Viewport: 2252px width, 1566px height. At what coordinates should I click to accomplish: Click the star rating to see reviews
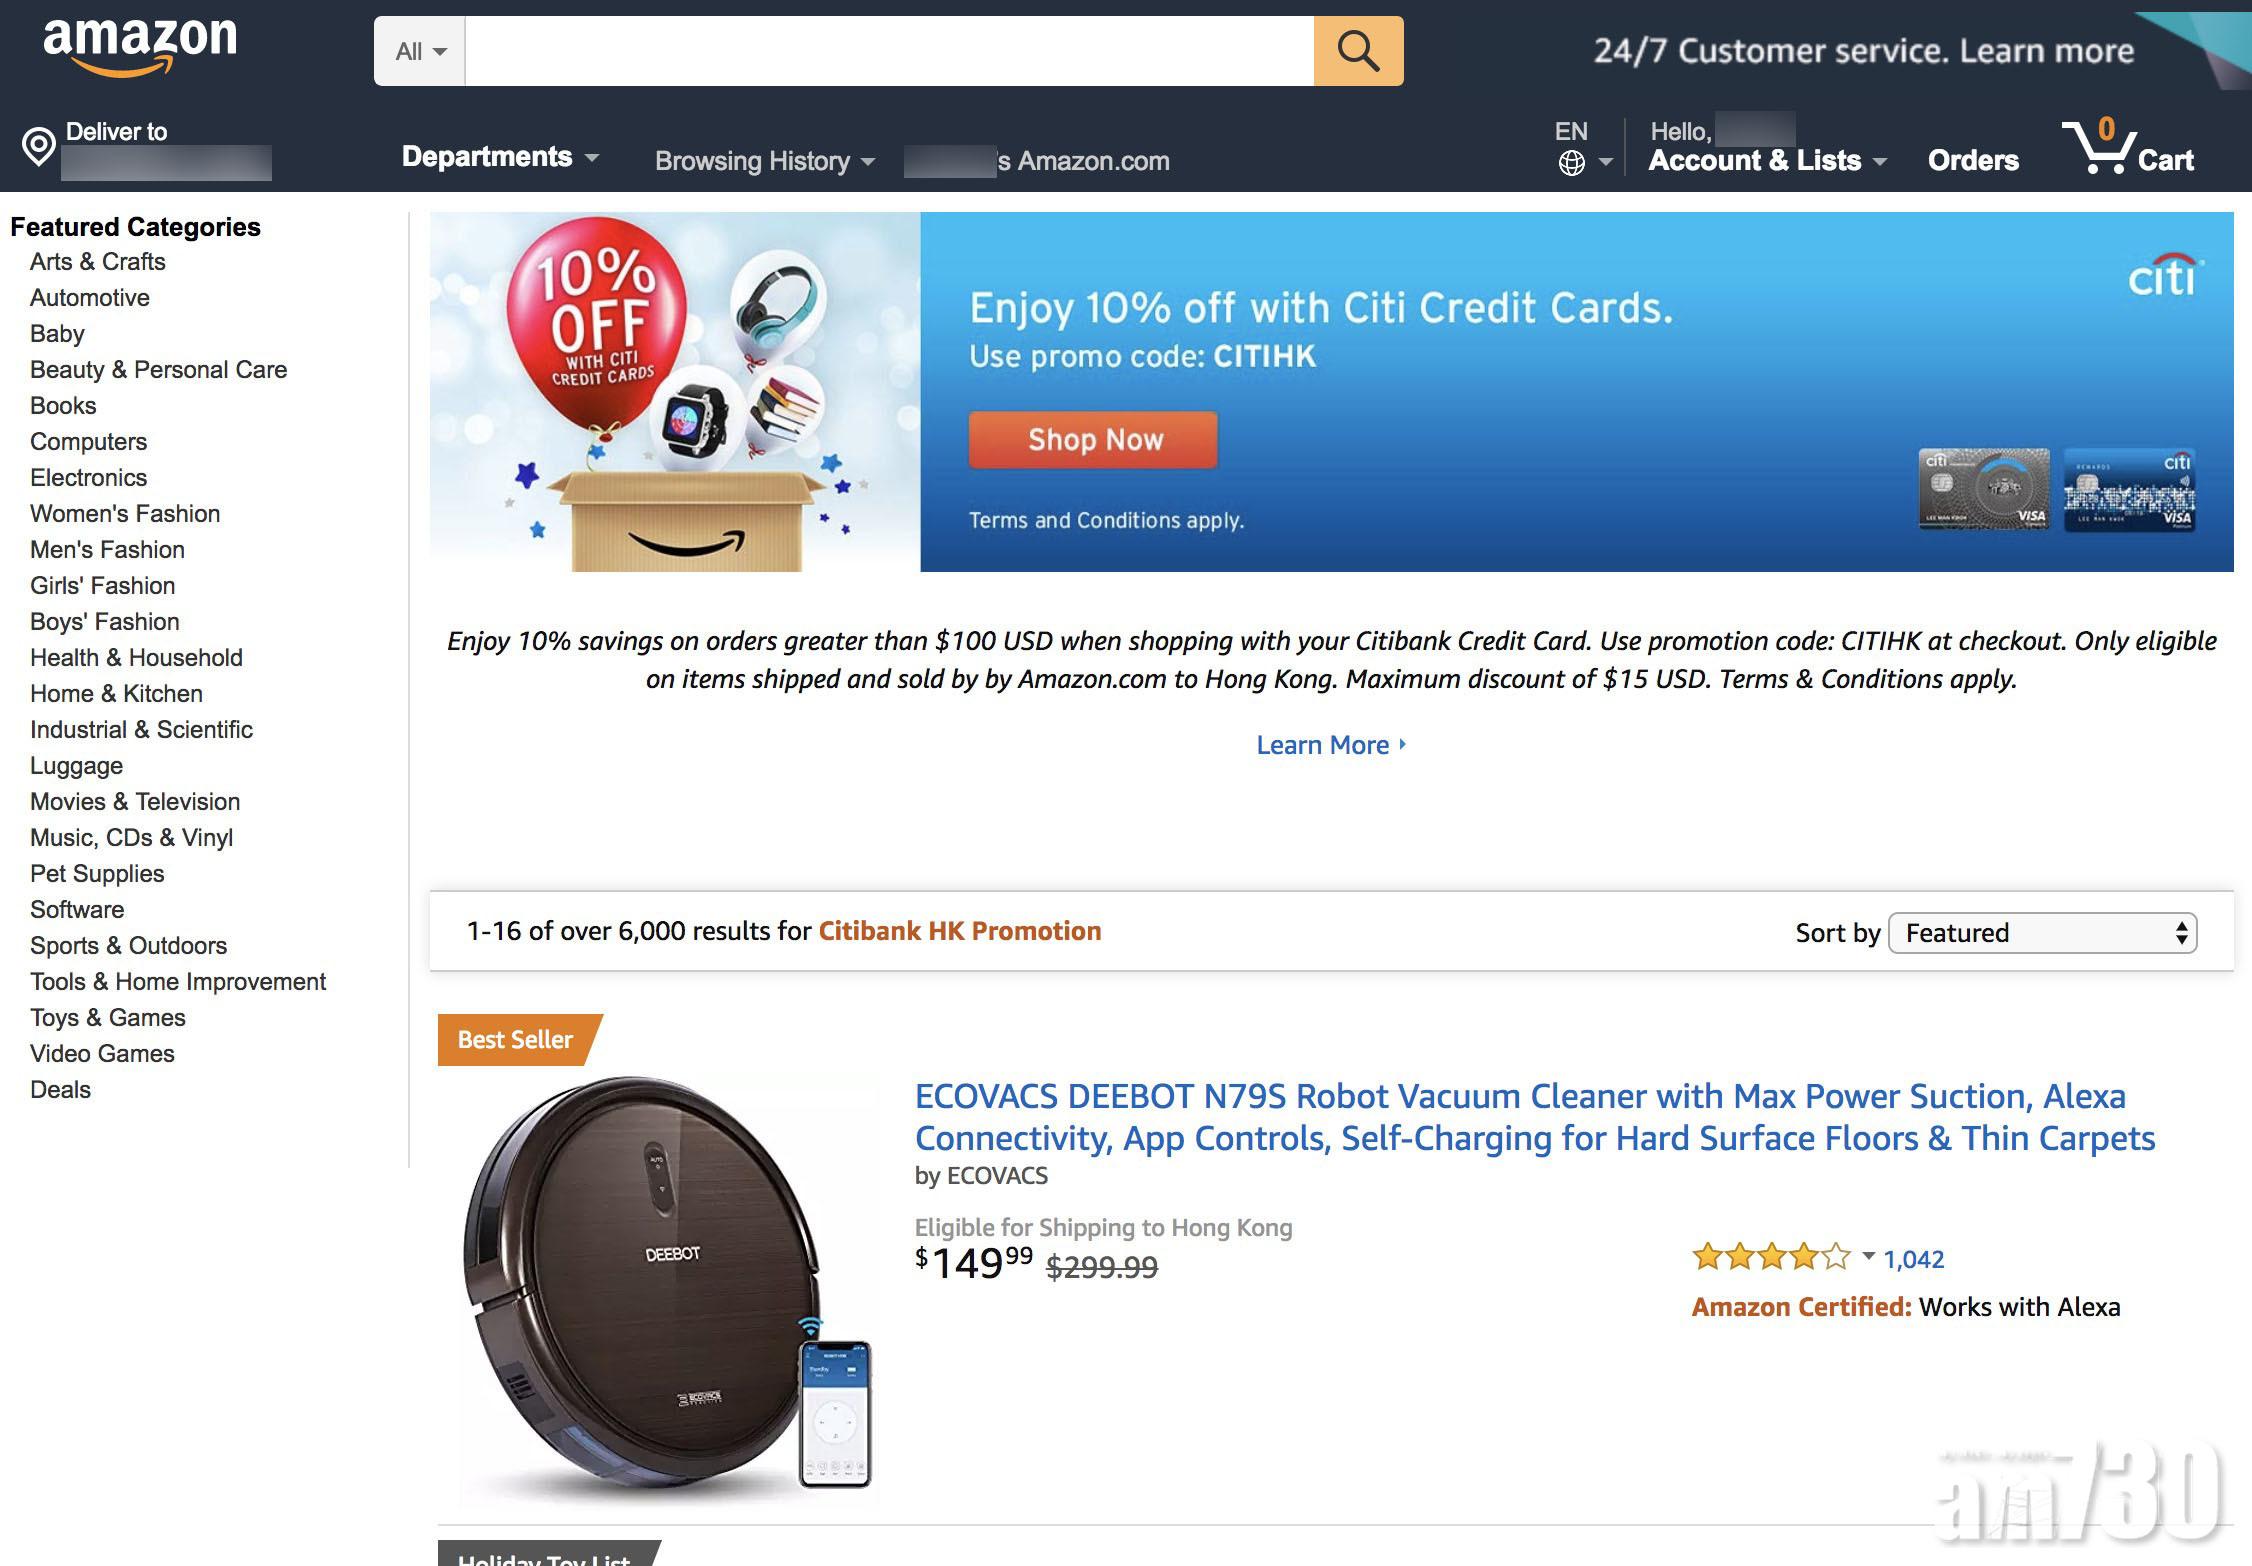click(1770, 1258)
